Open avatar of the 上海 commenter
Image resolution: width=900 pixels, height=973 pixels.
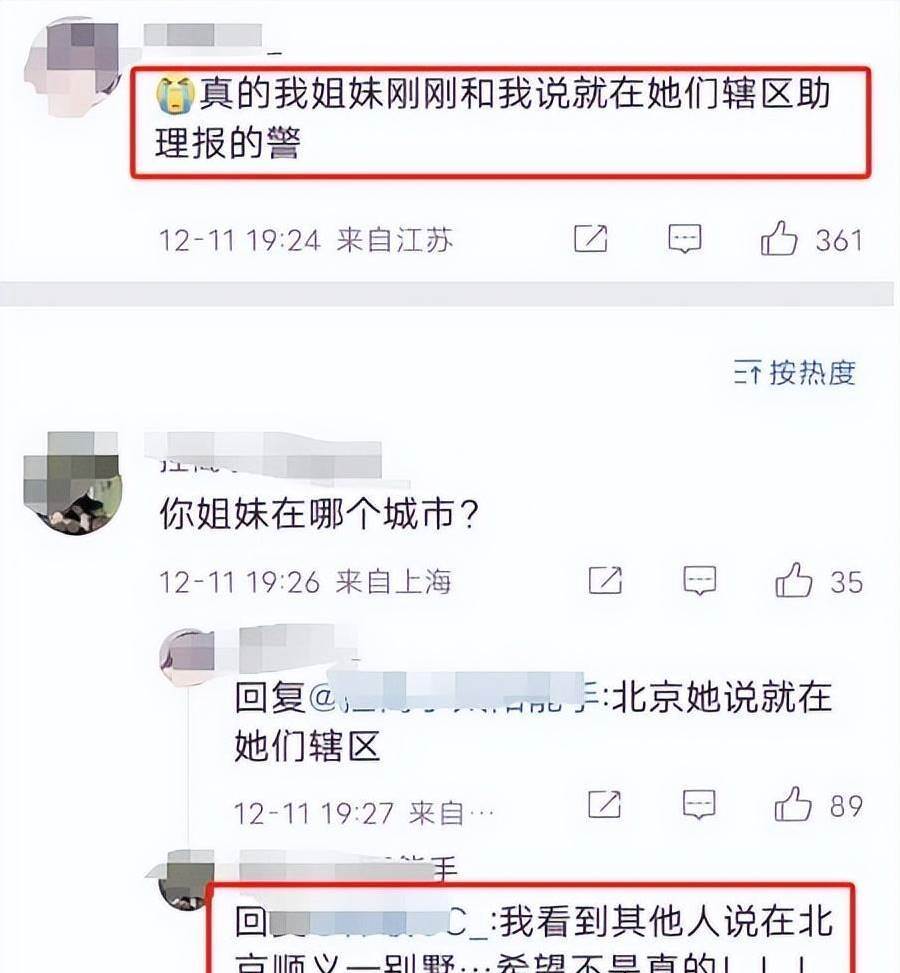point(71,483)
